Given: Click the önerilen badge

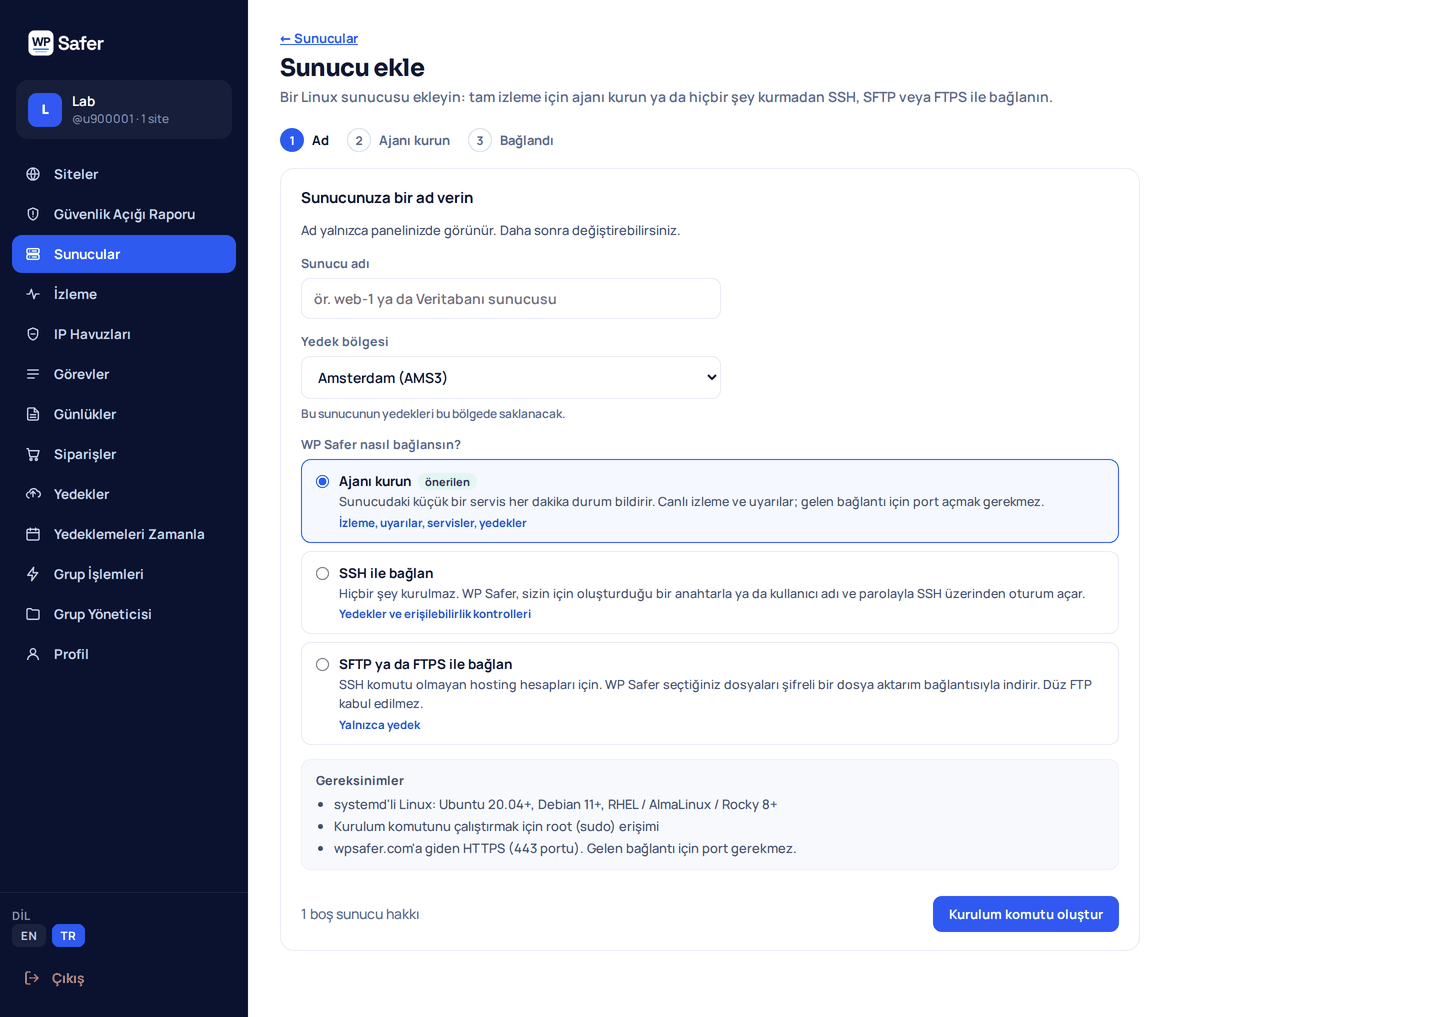Looking at the screenshot, I should point(447,482).
